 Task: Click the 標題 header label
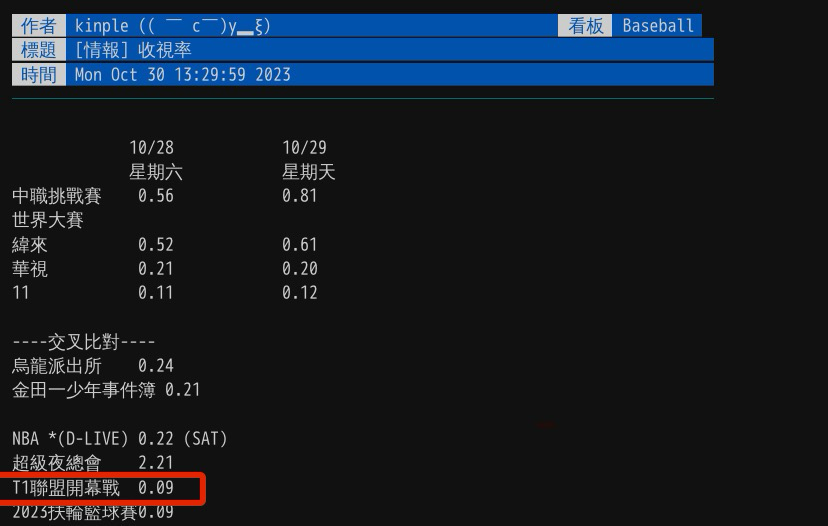pyautogui.click(x=39, y=50)
